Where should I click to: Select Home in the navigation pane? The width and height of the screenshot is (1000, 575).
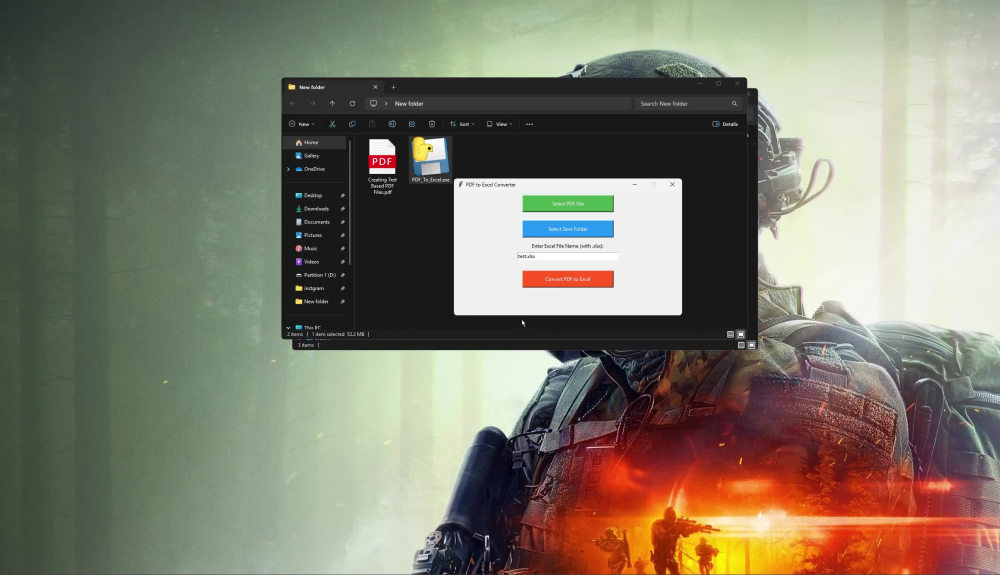tap(315, 142)
